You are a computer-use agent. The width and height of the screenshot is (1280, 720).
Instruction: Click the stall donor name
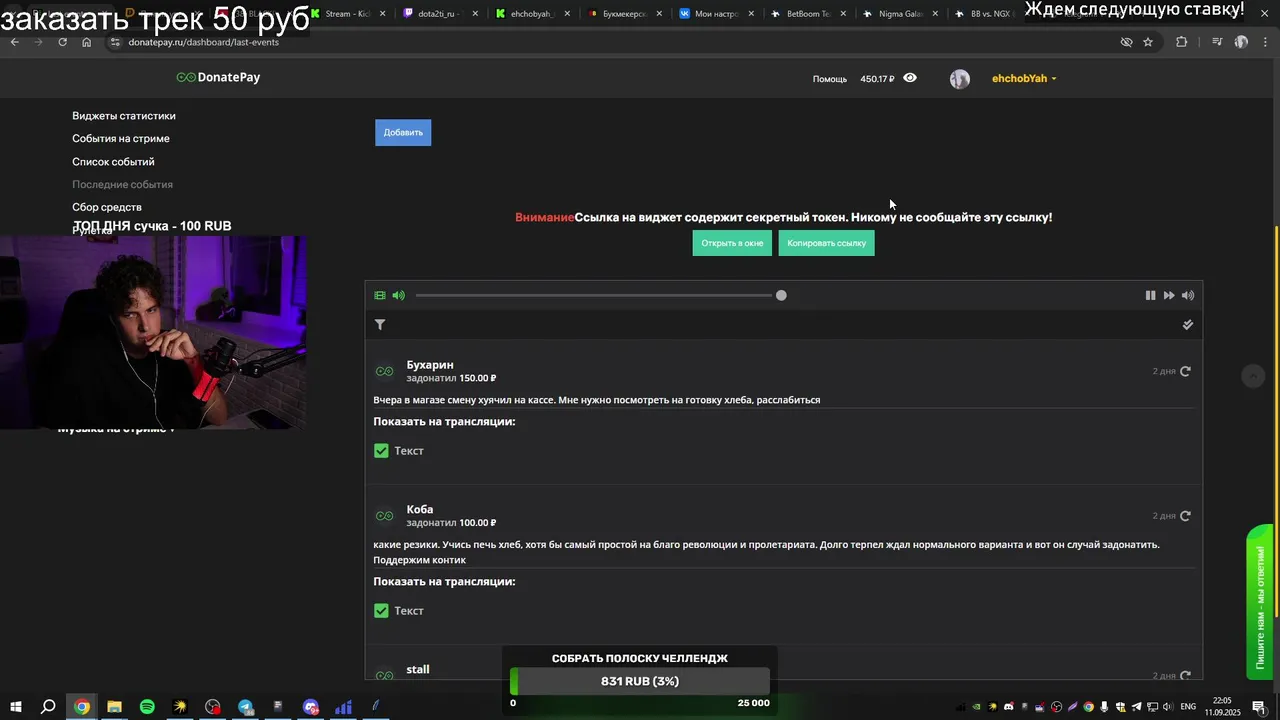(x=418, y=670)
